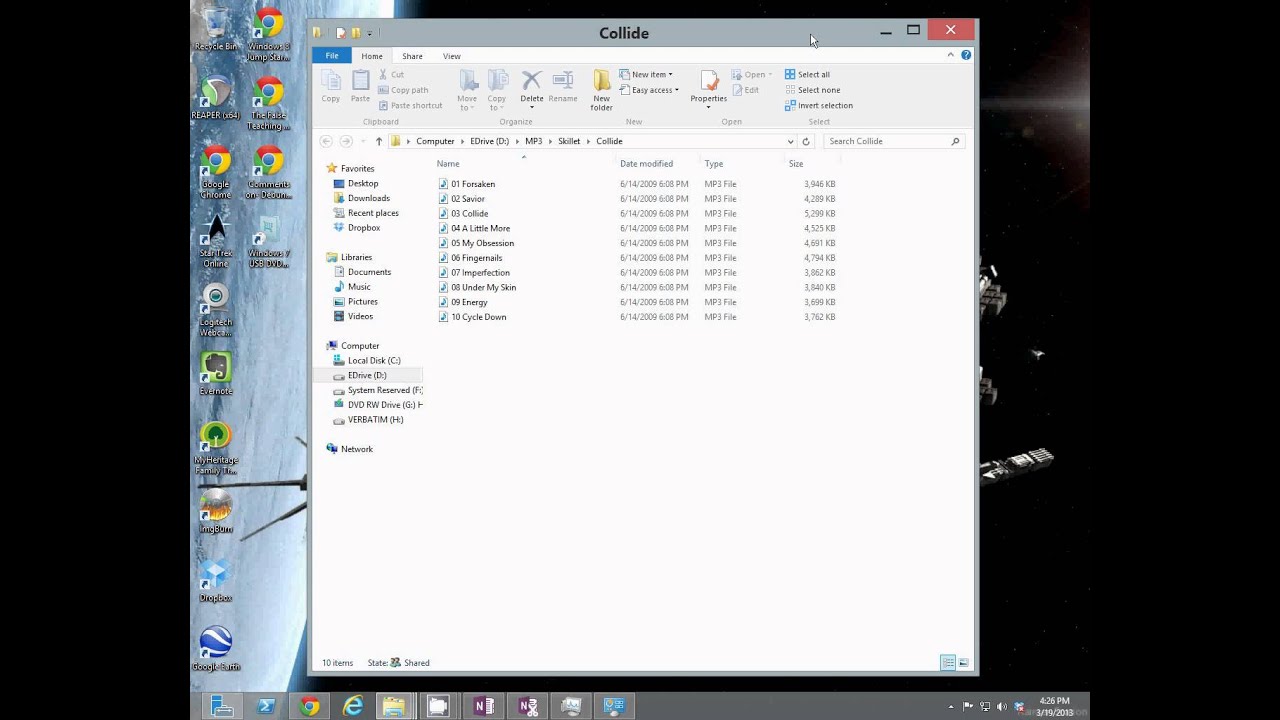The height and width of the screenshot is (720, 1280).
Task: Collapse the ribbon with the chevron arrow
Action: (x=950, y=55)
